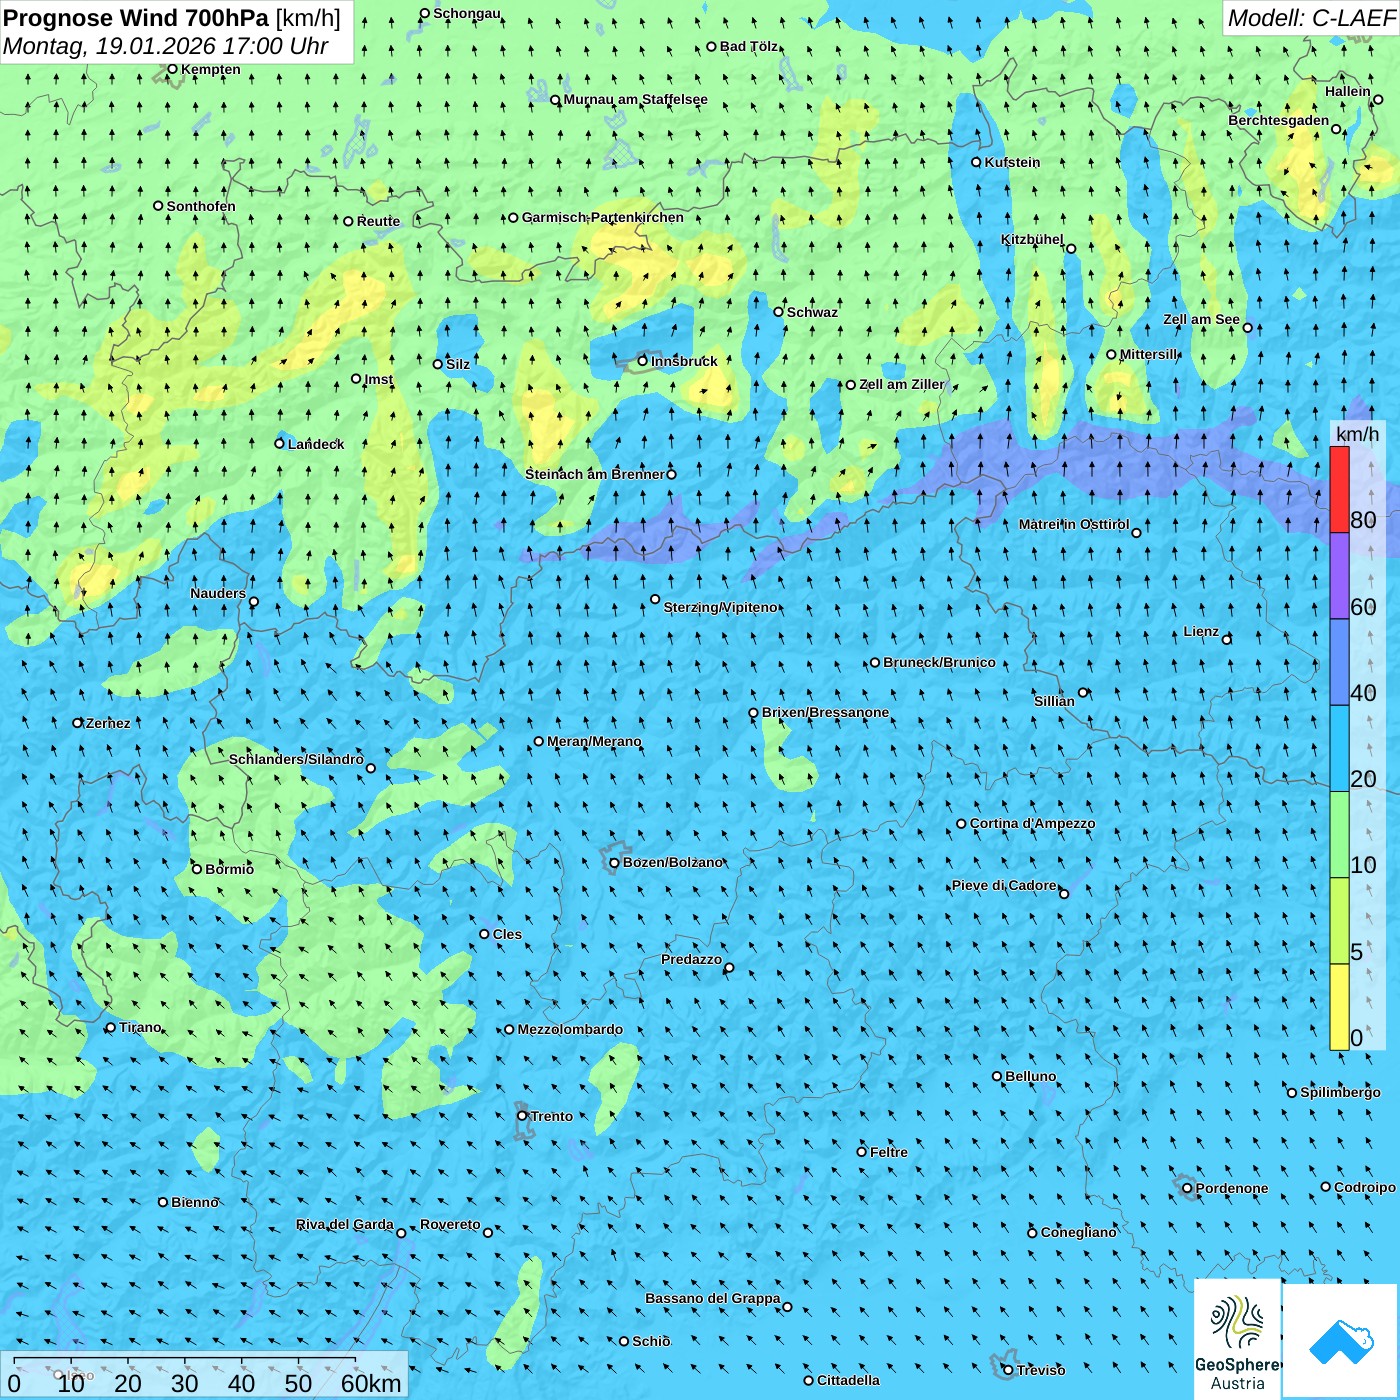Click the Meran/Merano city label

pyautogui.click(x=594, y=741)
